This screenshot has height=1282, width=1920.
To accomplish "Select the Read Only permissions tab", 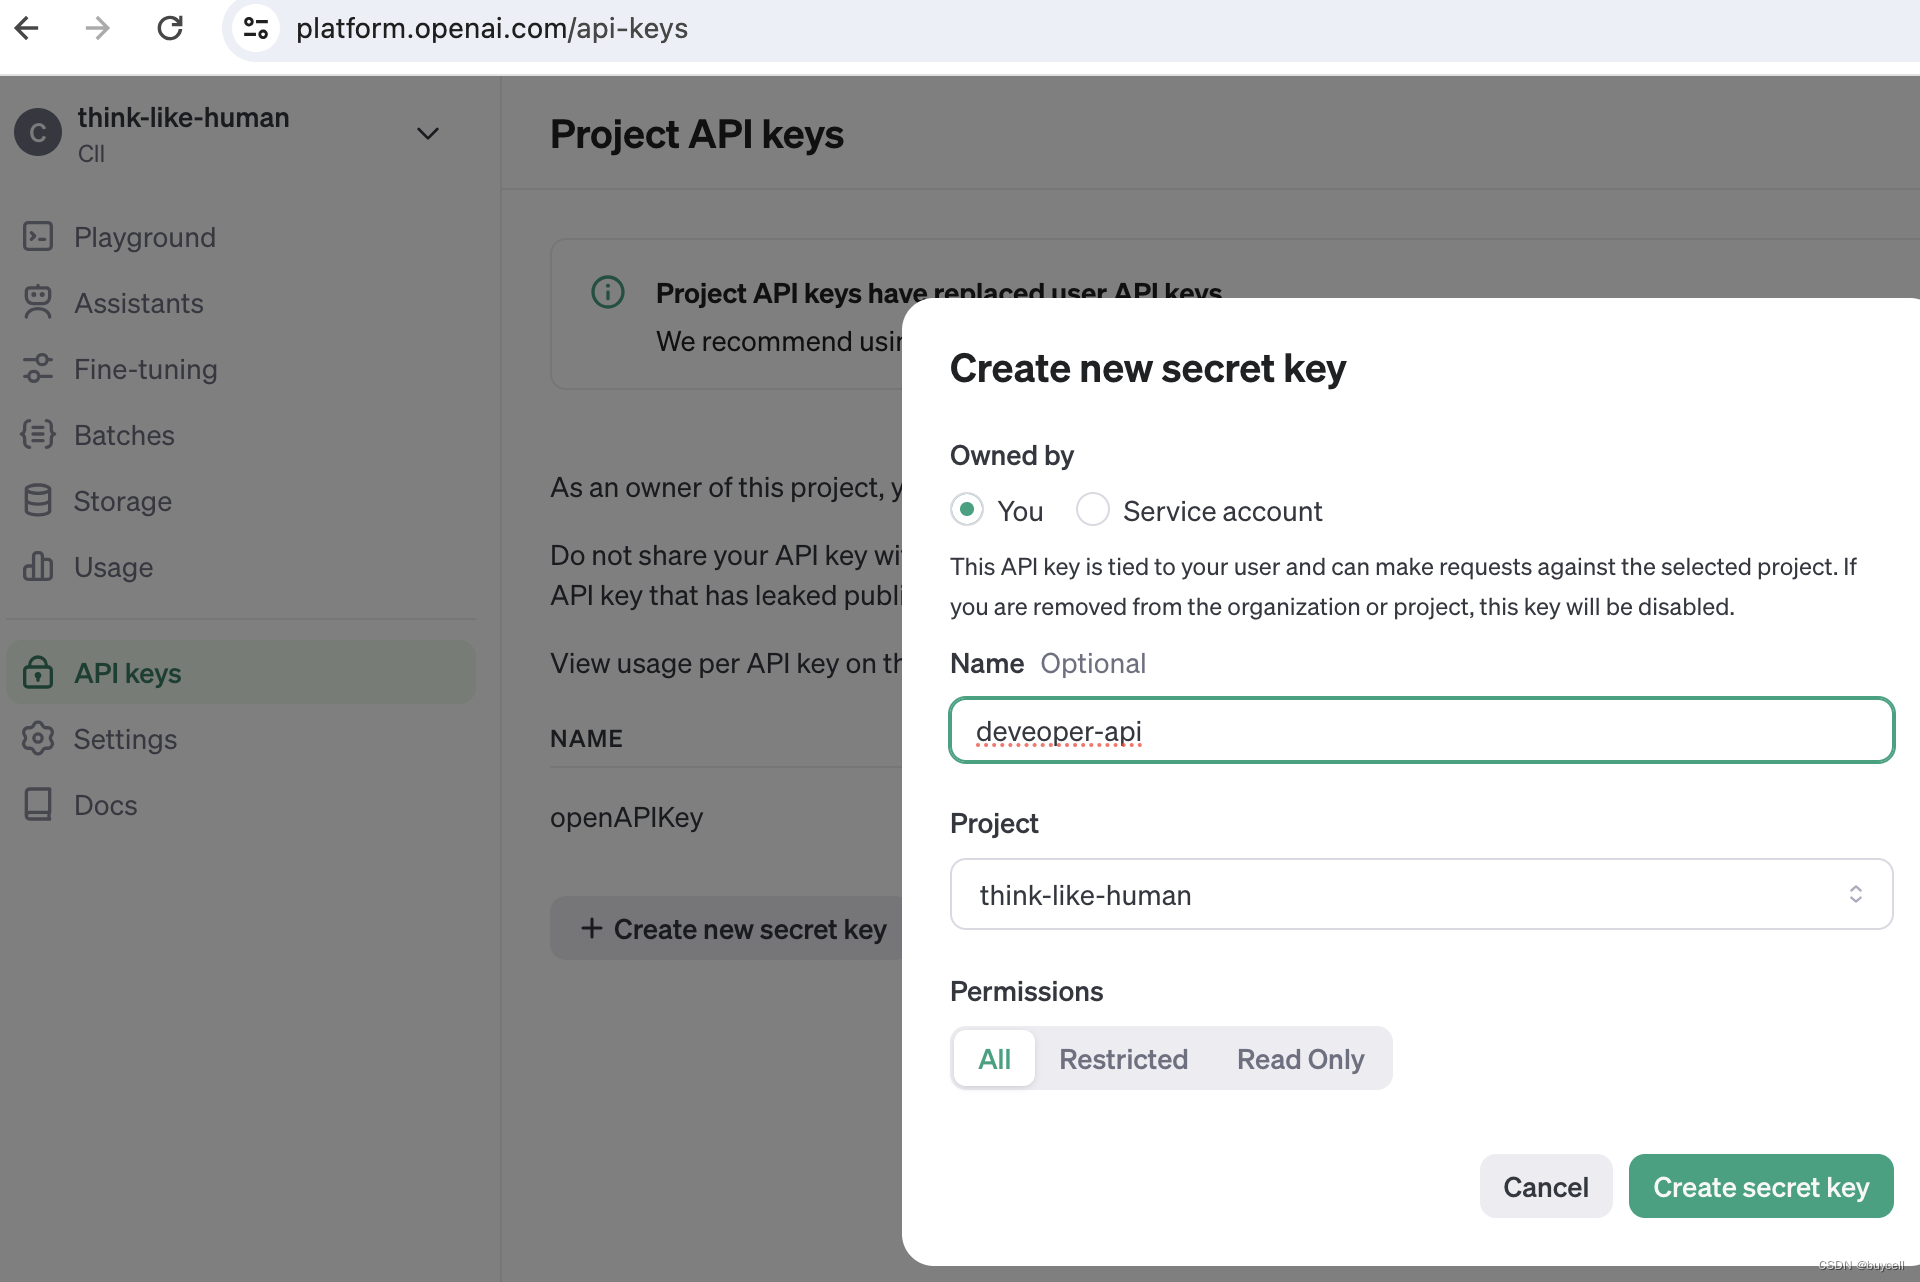I will pyautogui.click(x=1300, y=1059).
